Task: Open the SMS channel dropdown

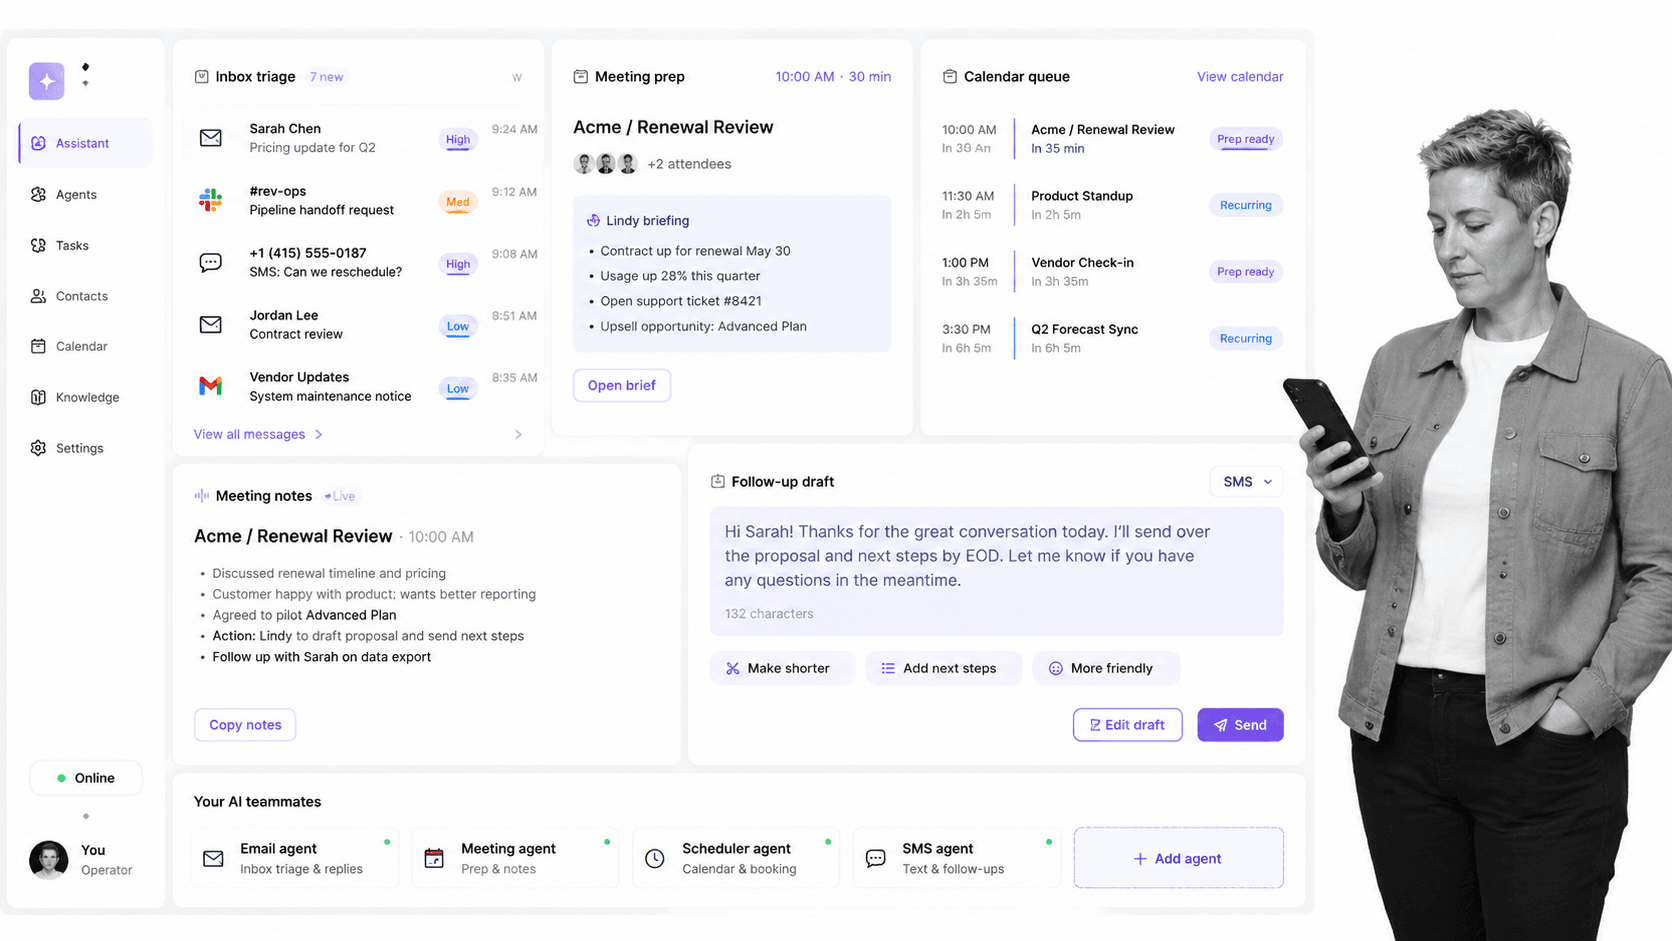Action: coord(1246,481)
